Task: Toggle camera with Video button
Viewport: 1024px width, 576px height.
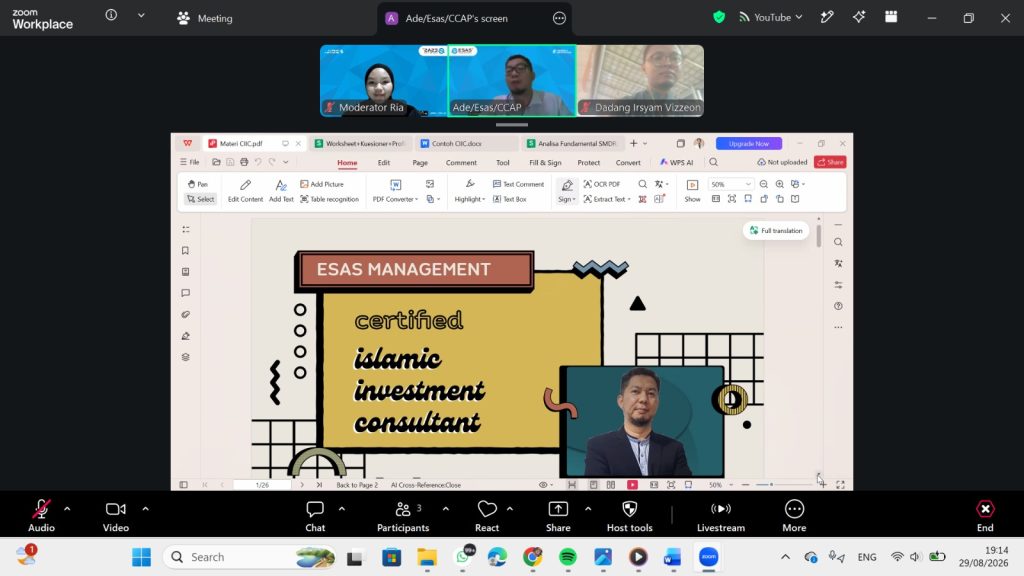Action: tap(116, 515)
